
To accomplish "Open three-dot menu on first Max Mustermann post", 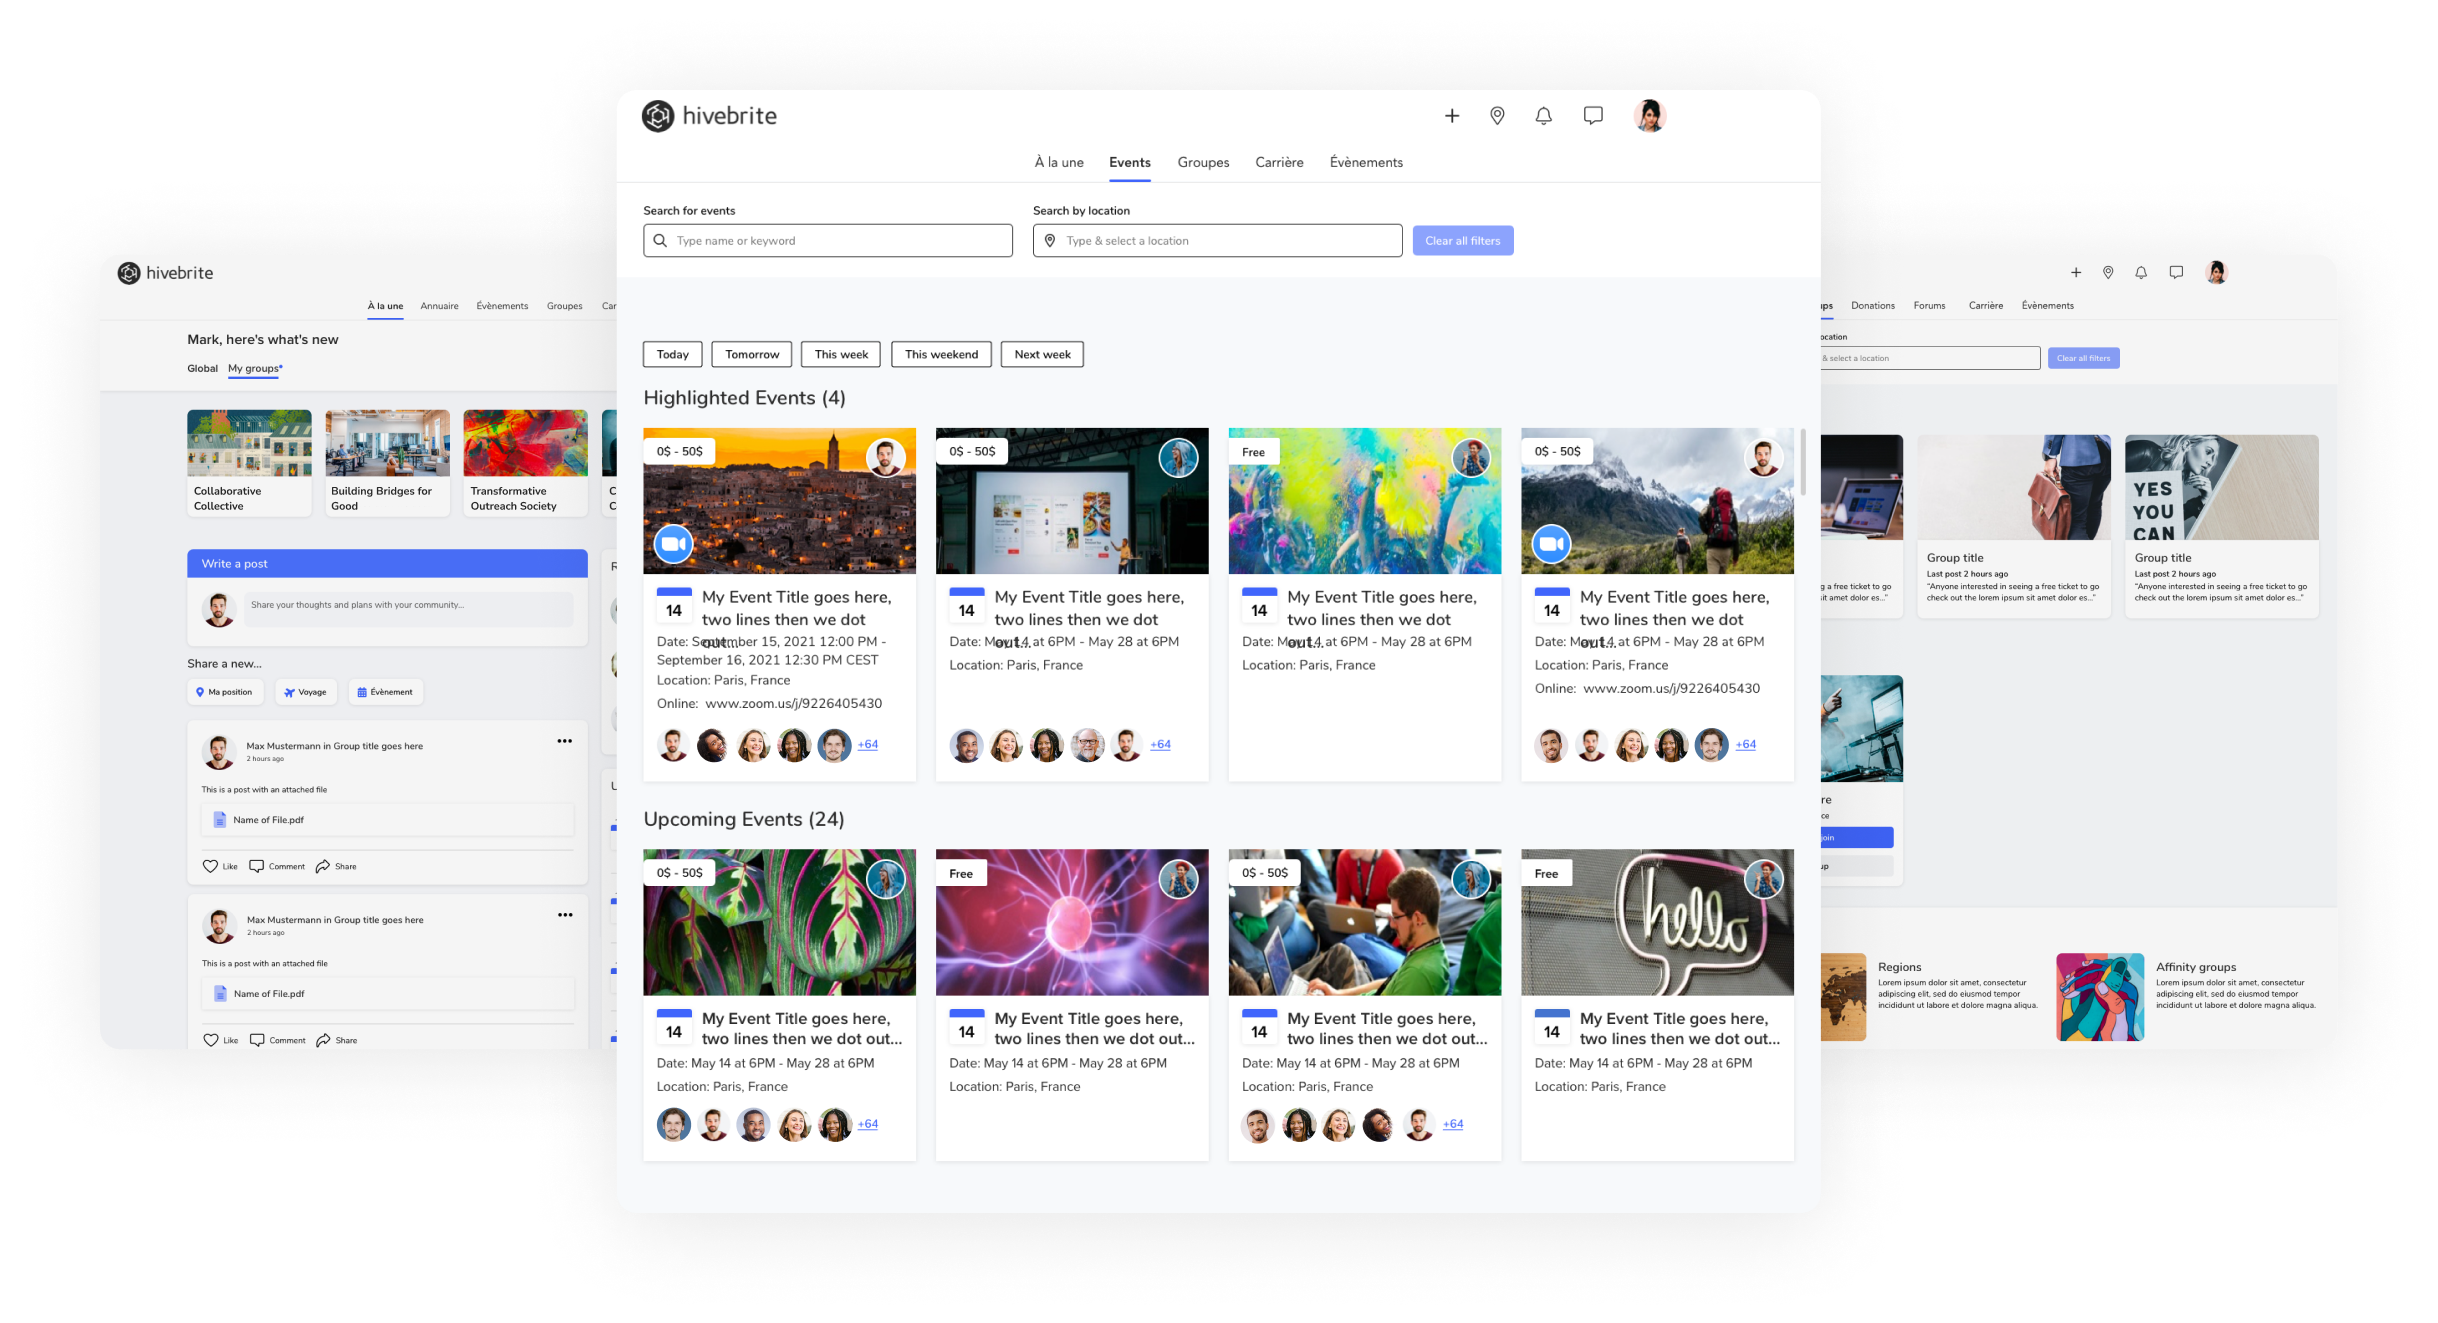I will 565,741.
